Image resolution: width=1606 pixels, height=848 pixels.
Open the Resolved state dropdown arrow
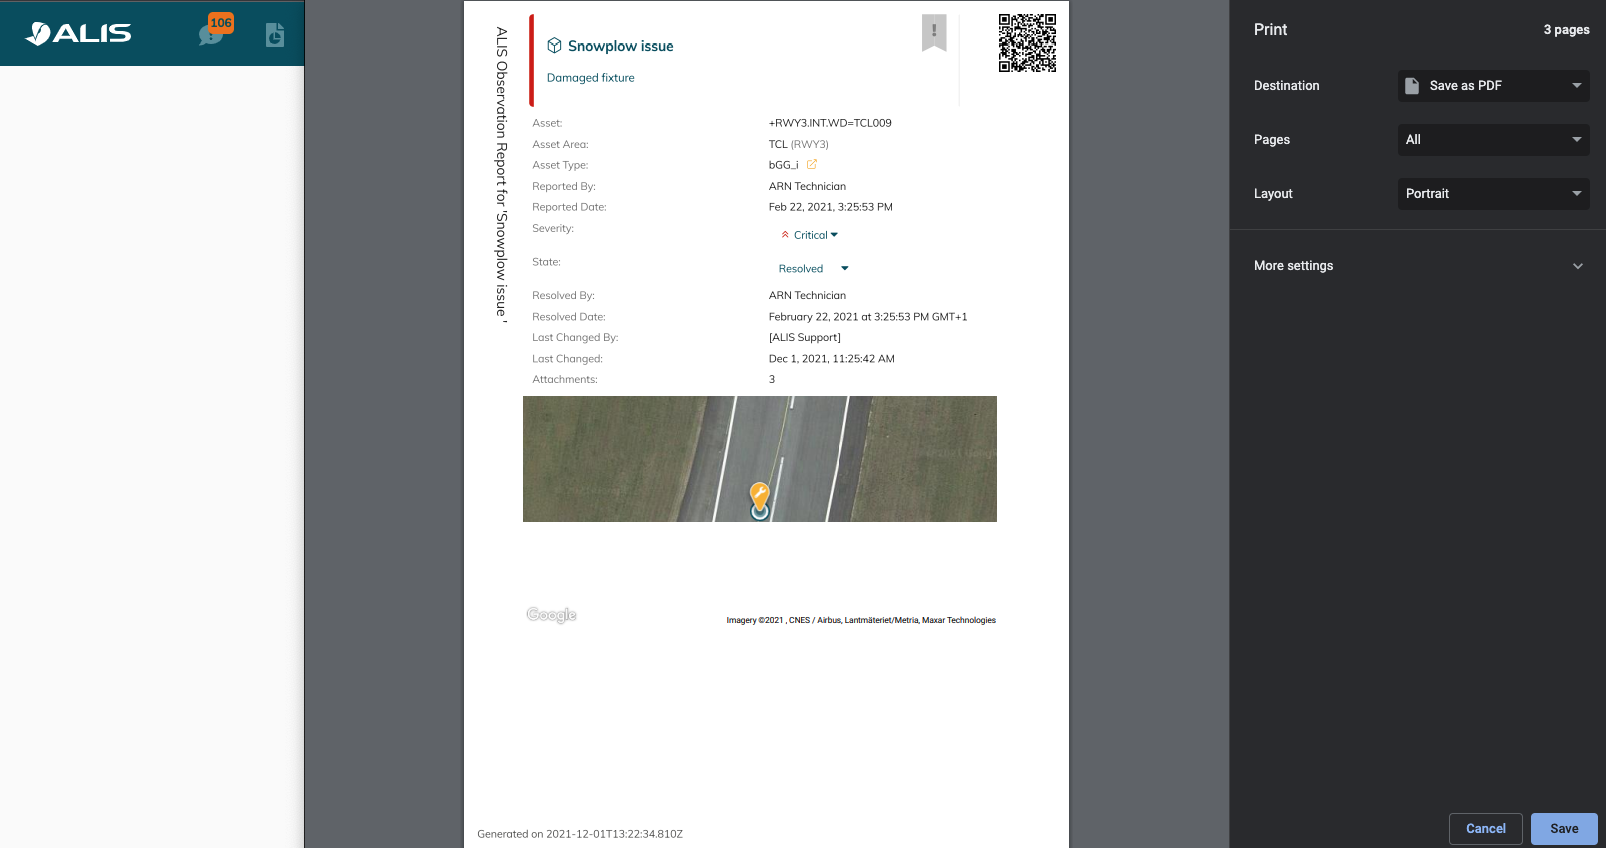(845, 269)
